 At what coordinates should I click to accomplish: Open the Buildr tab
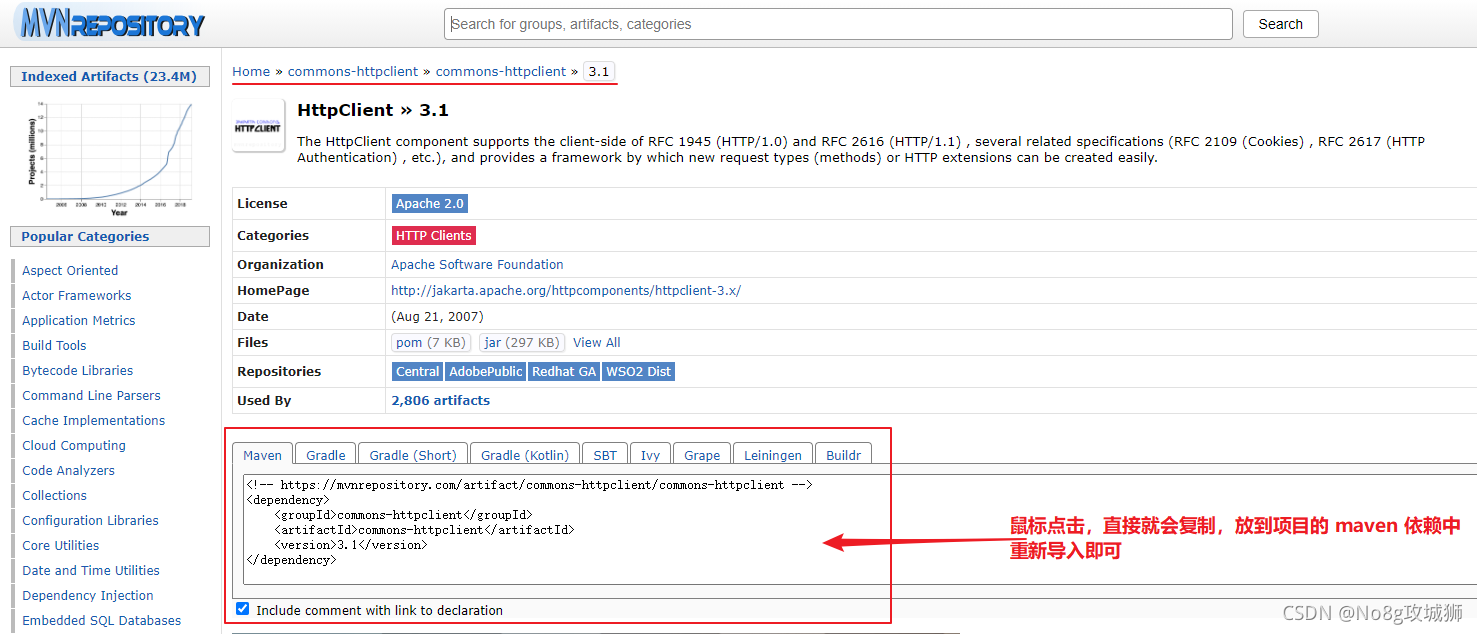844,455
